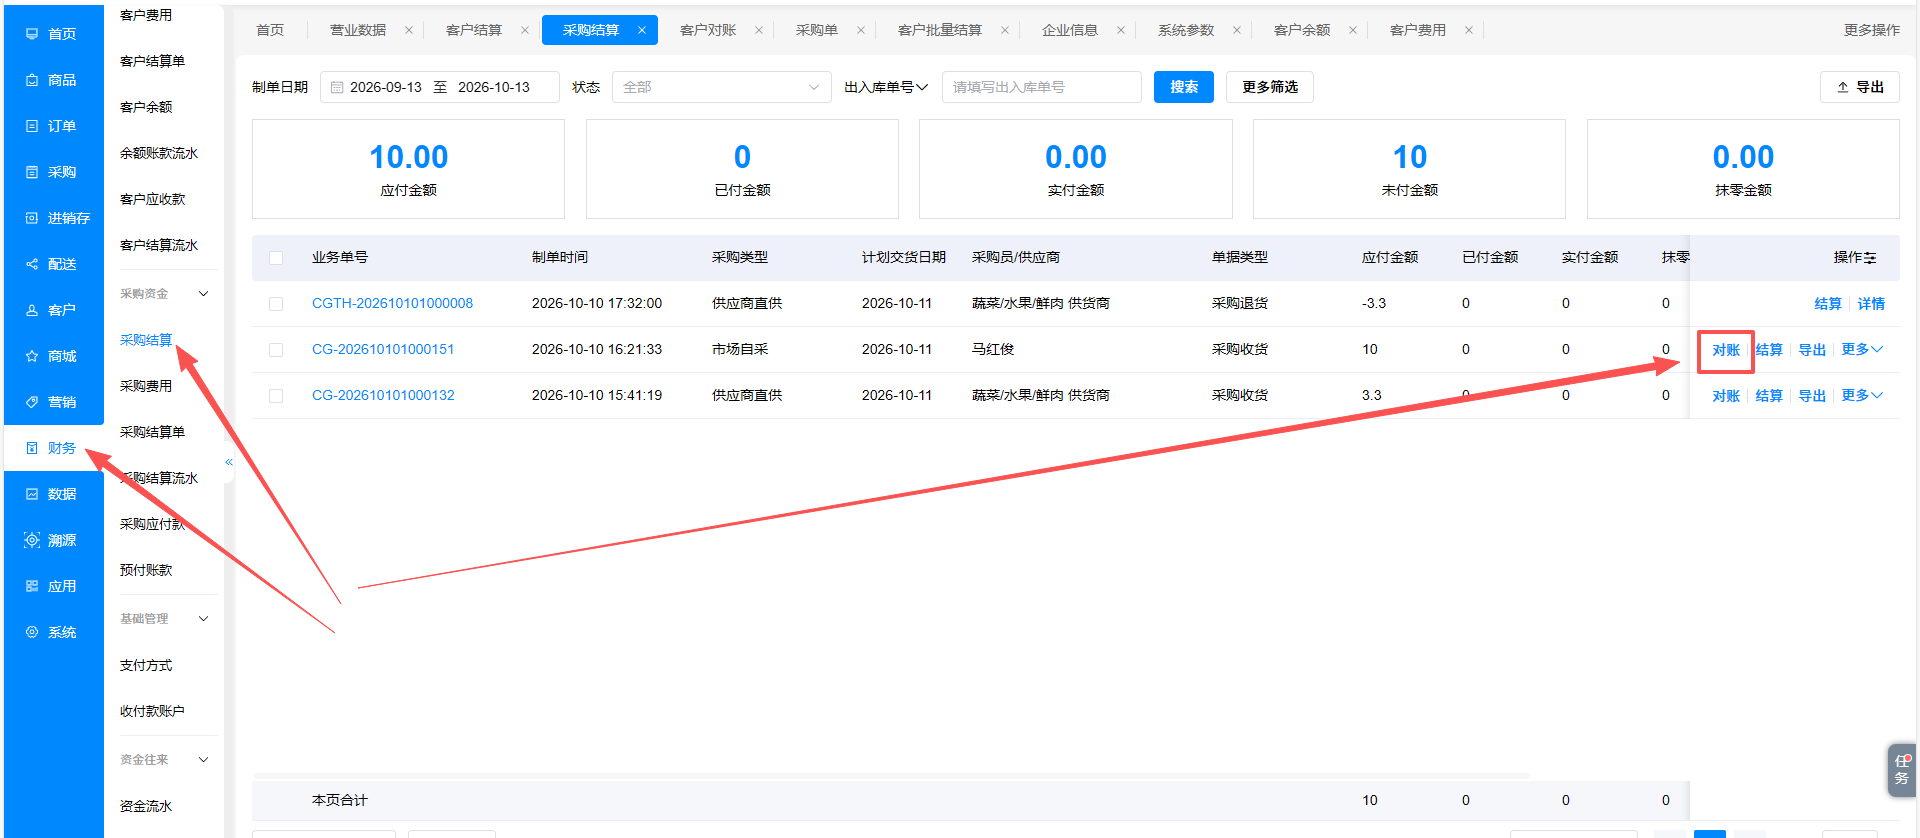Select the checkbox for CGTH-202610101000008
The width and height of the screenshot is (1920, 838).
276,304
